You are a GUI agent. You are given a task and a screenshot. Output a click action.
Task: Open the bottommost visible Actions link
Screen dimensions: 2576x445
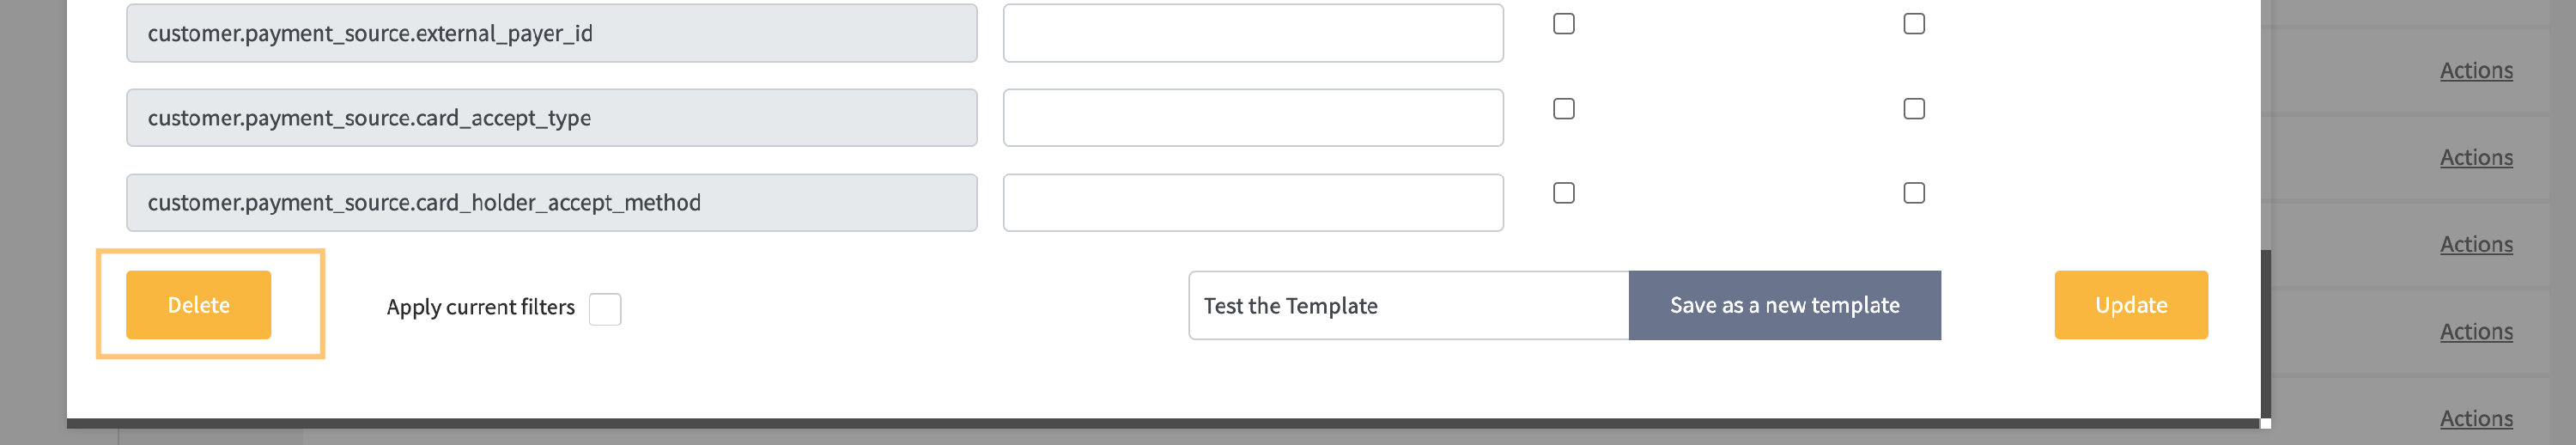point(2476,418)
